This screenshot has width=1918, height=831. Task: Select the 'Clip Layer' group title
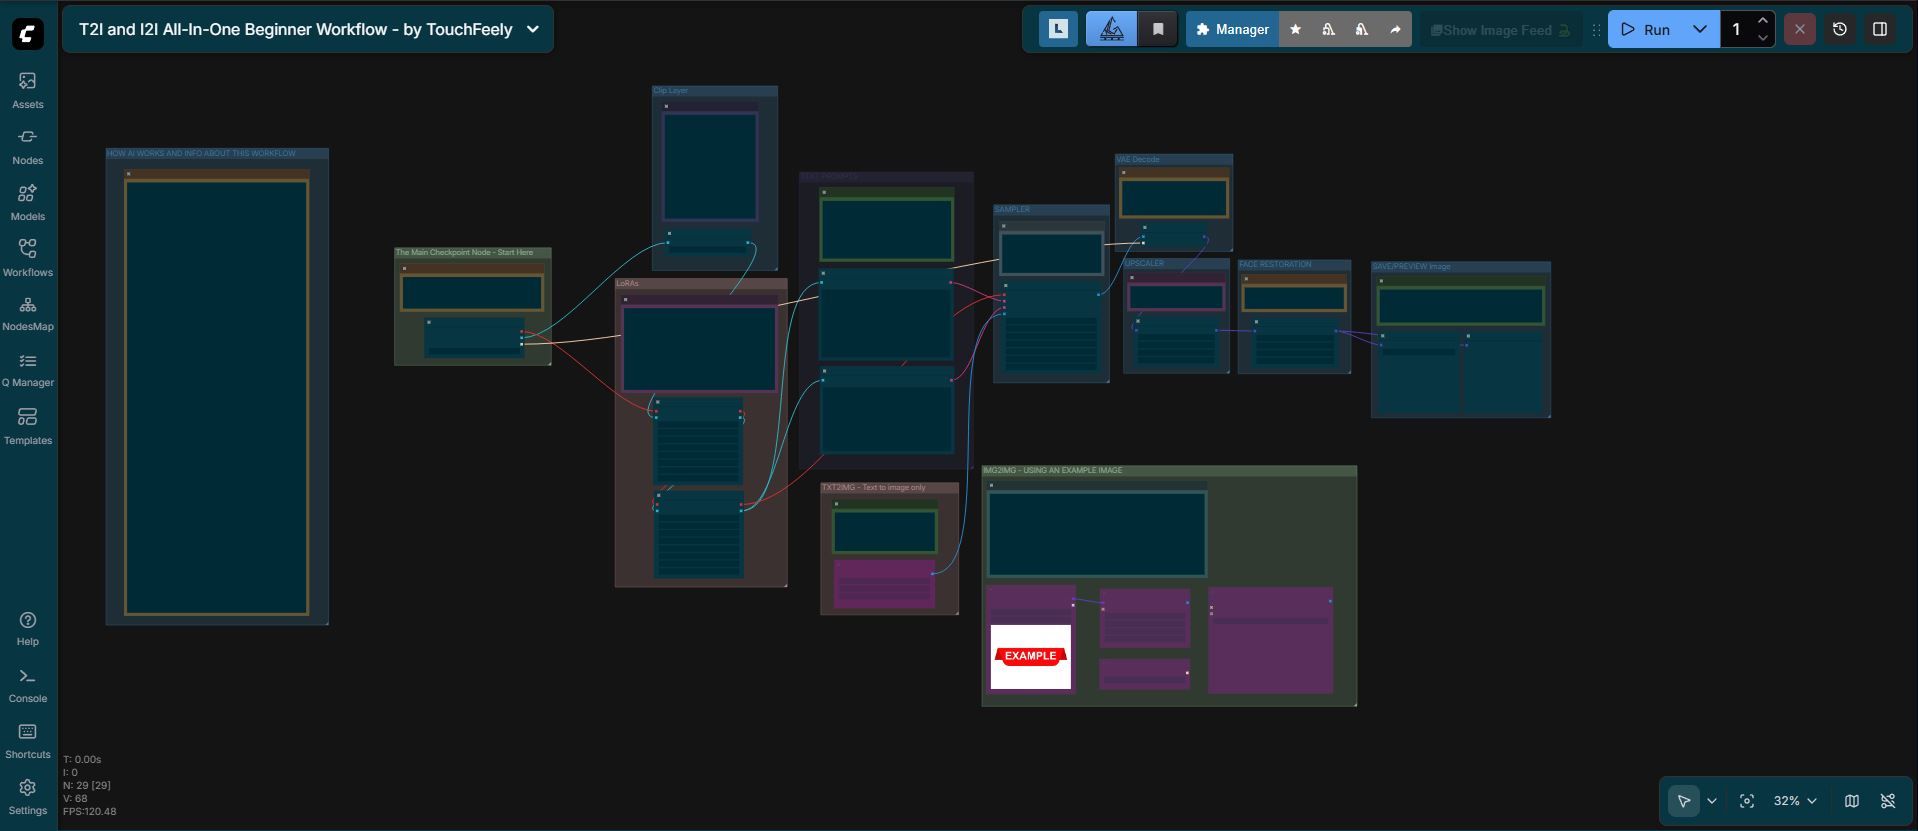point(670,91)
